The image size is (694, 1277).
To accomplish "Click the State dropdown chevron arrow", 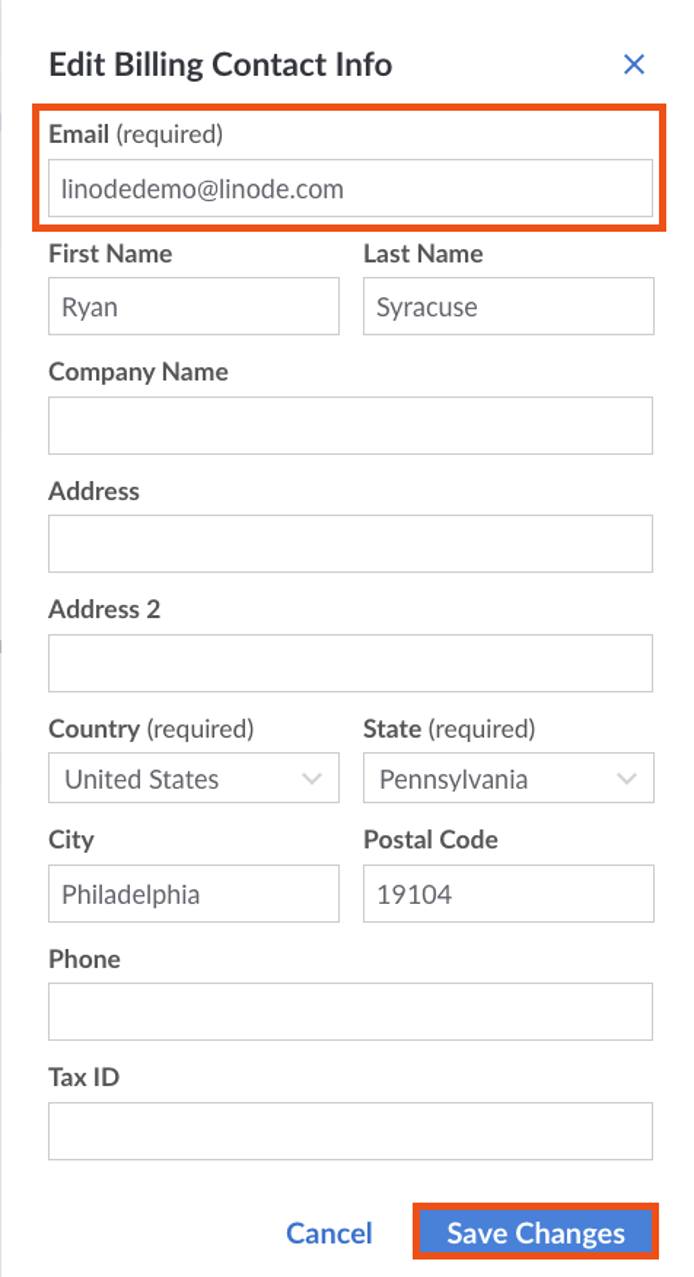I will point(627,779).
